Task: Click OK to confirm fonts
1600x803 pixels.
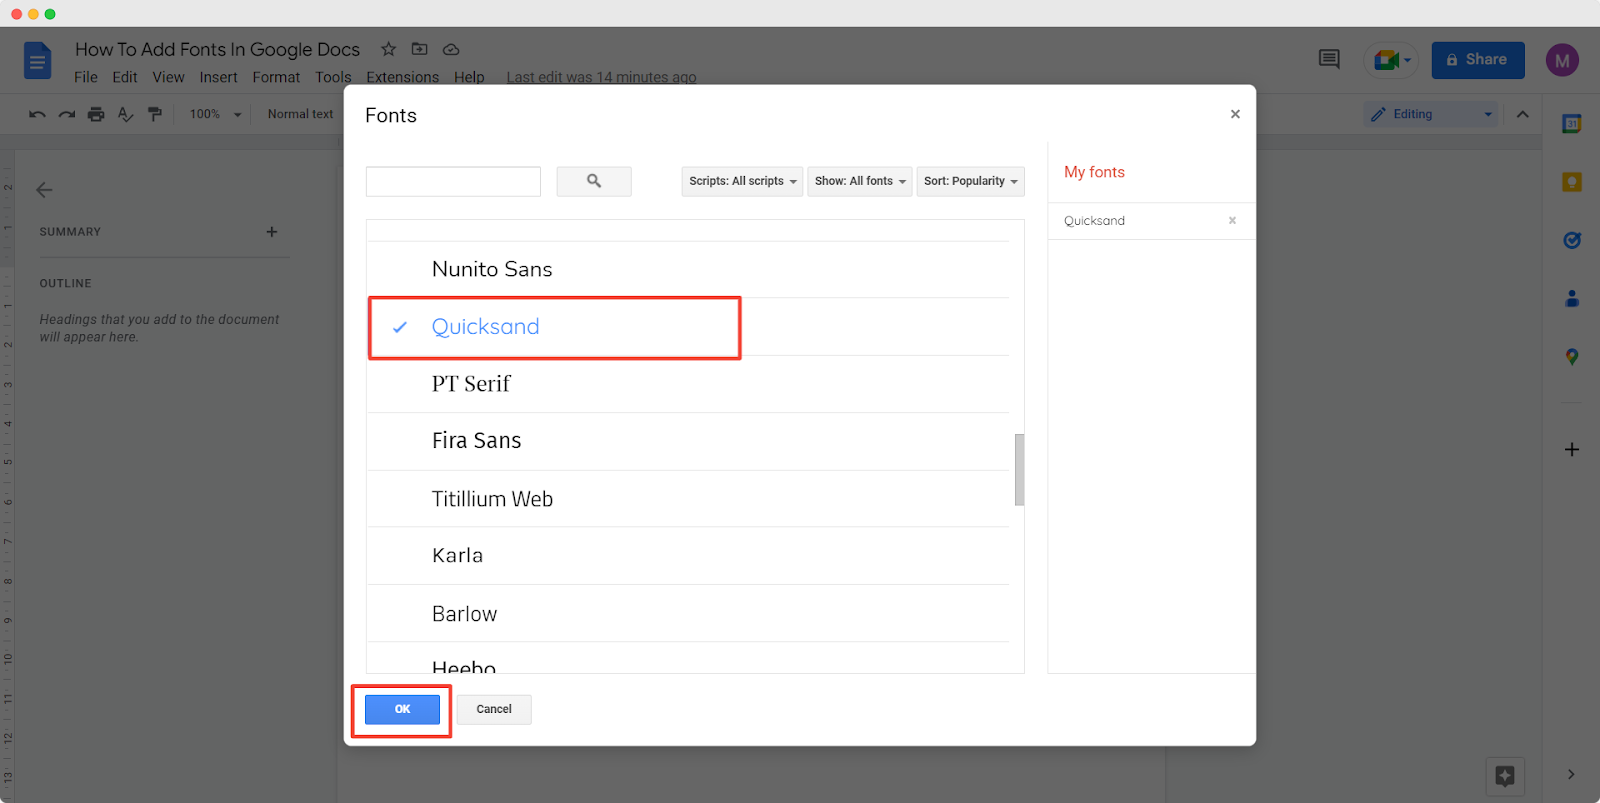Action: click(402, 709)
